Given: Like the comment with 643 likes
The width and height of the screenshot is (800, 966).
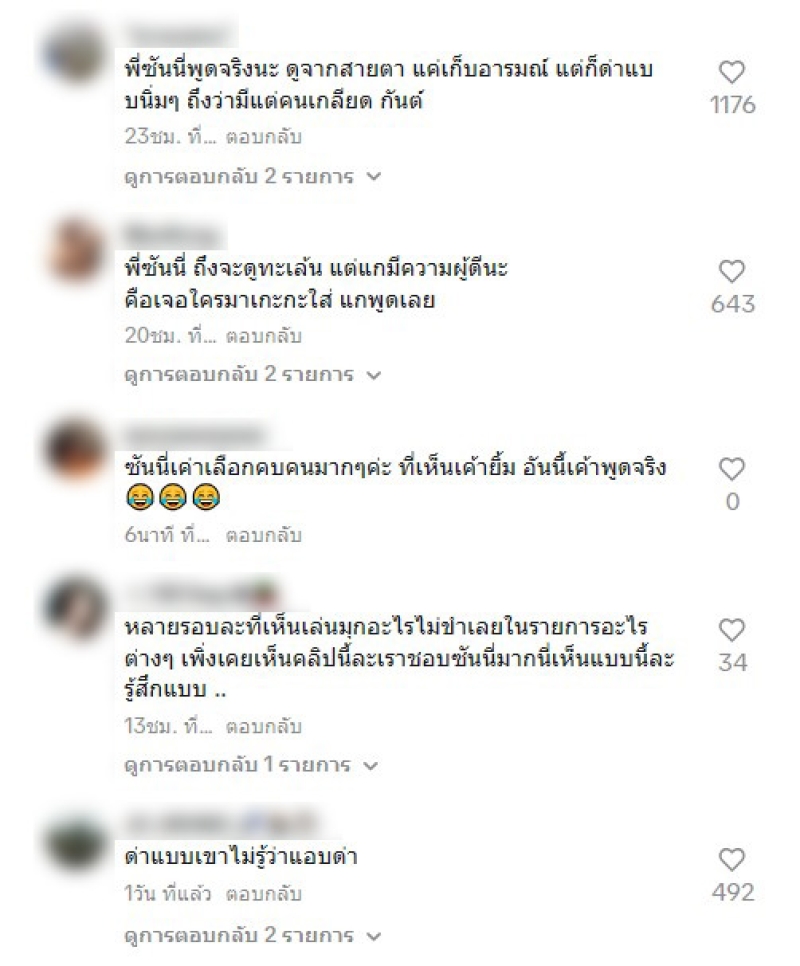Looking at the screenshot, I should pos(732,271).
